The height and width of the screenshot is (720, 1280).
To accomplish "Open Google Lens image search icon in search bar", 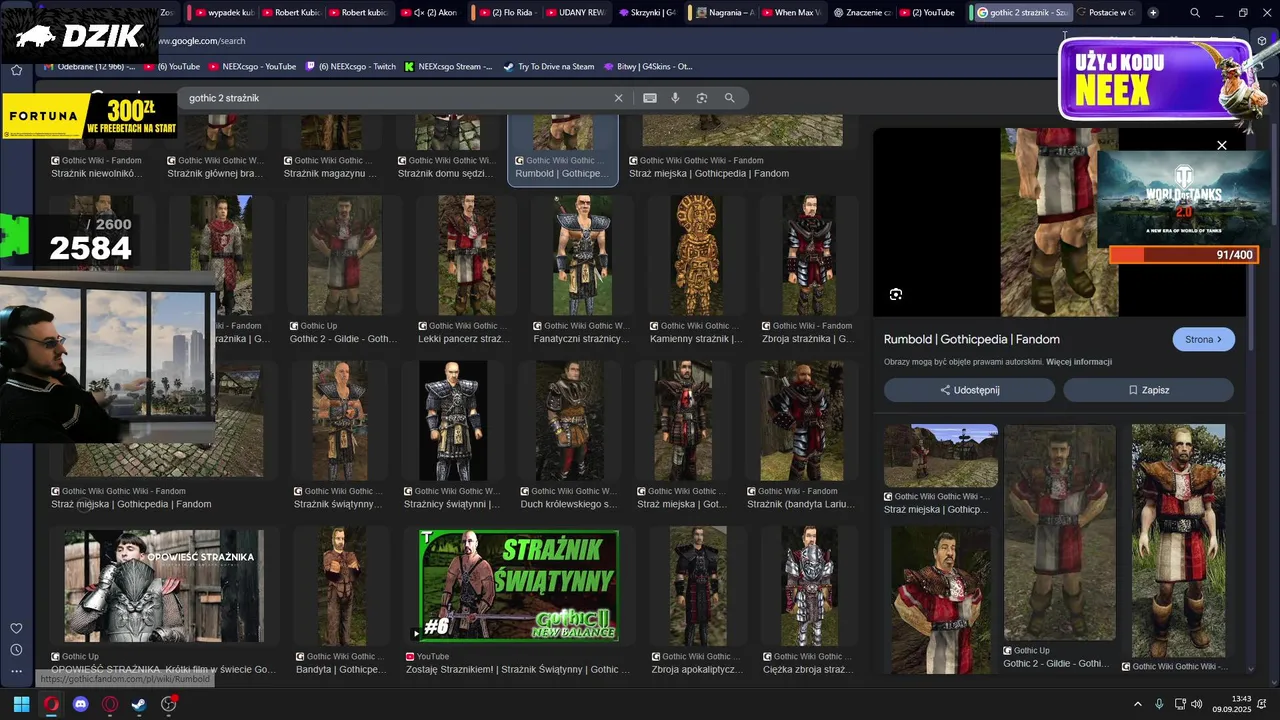I will [x=702, y=98].
